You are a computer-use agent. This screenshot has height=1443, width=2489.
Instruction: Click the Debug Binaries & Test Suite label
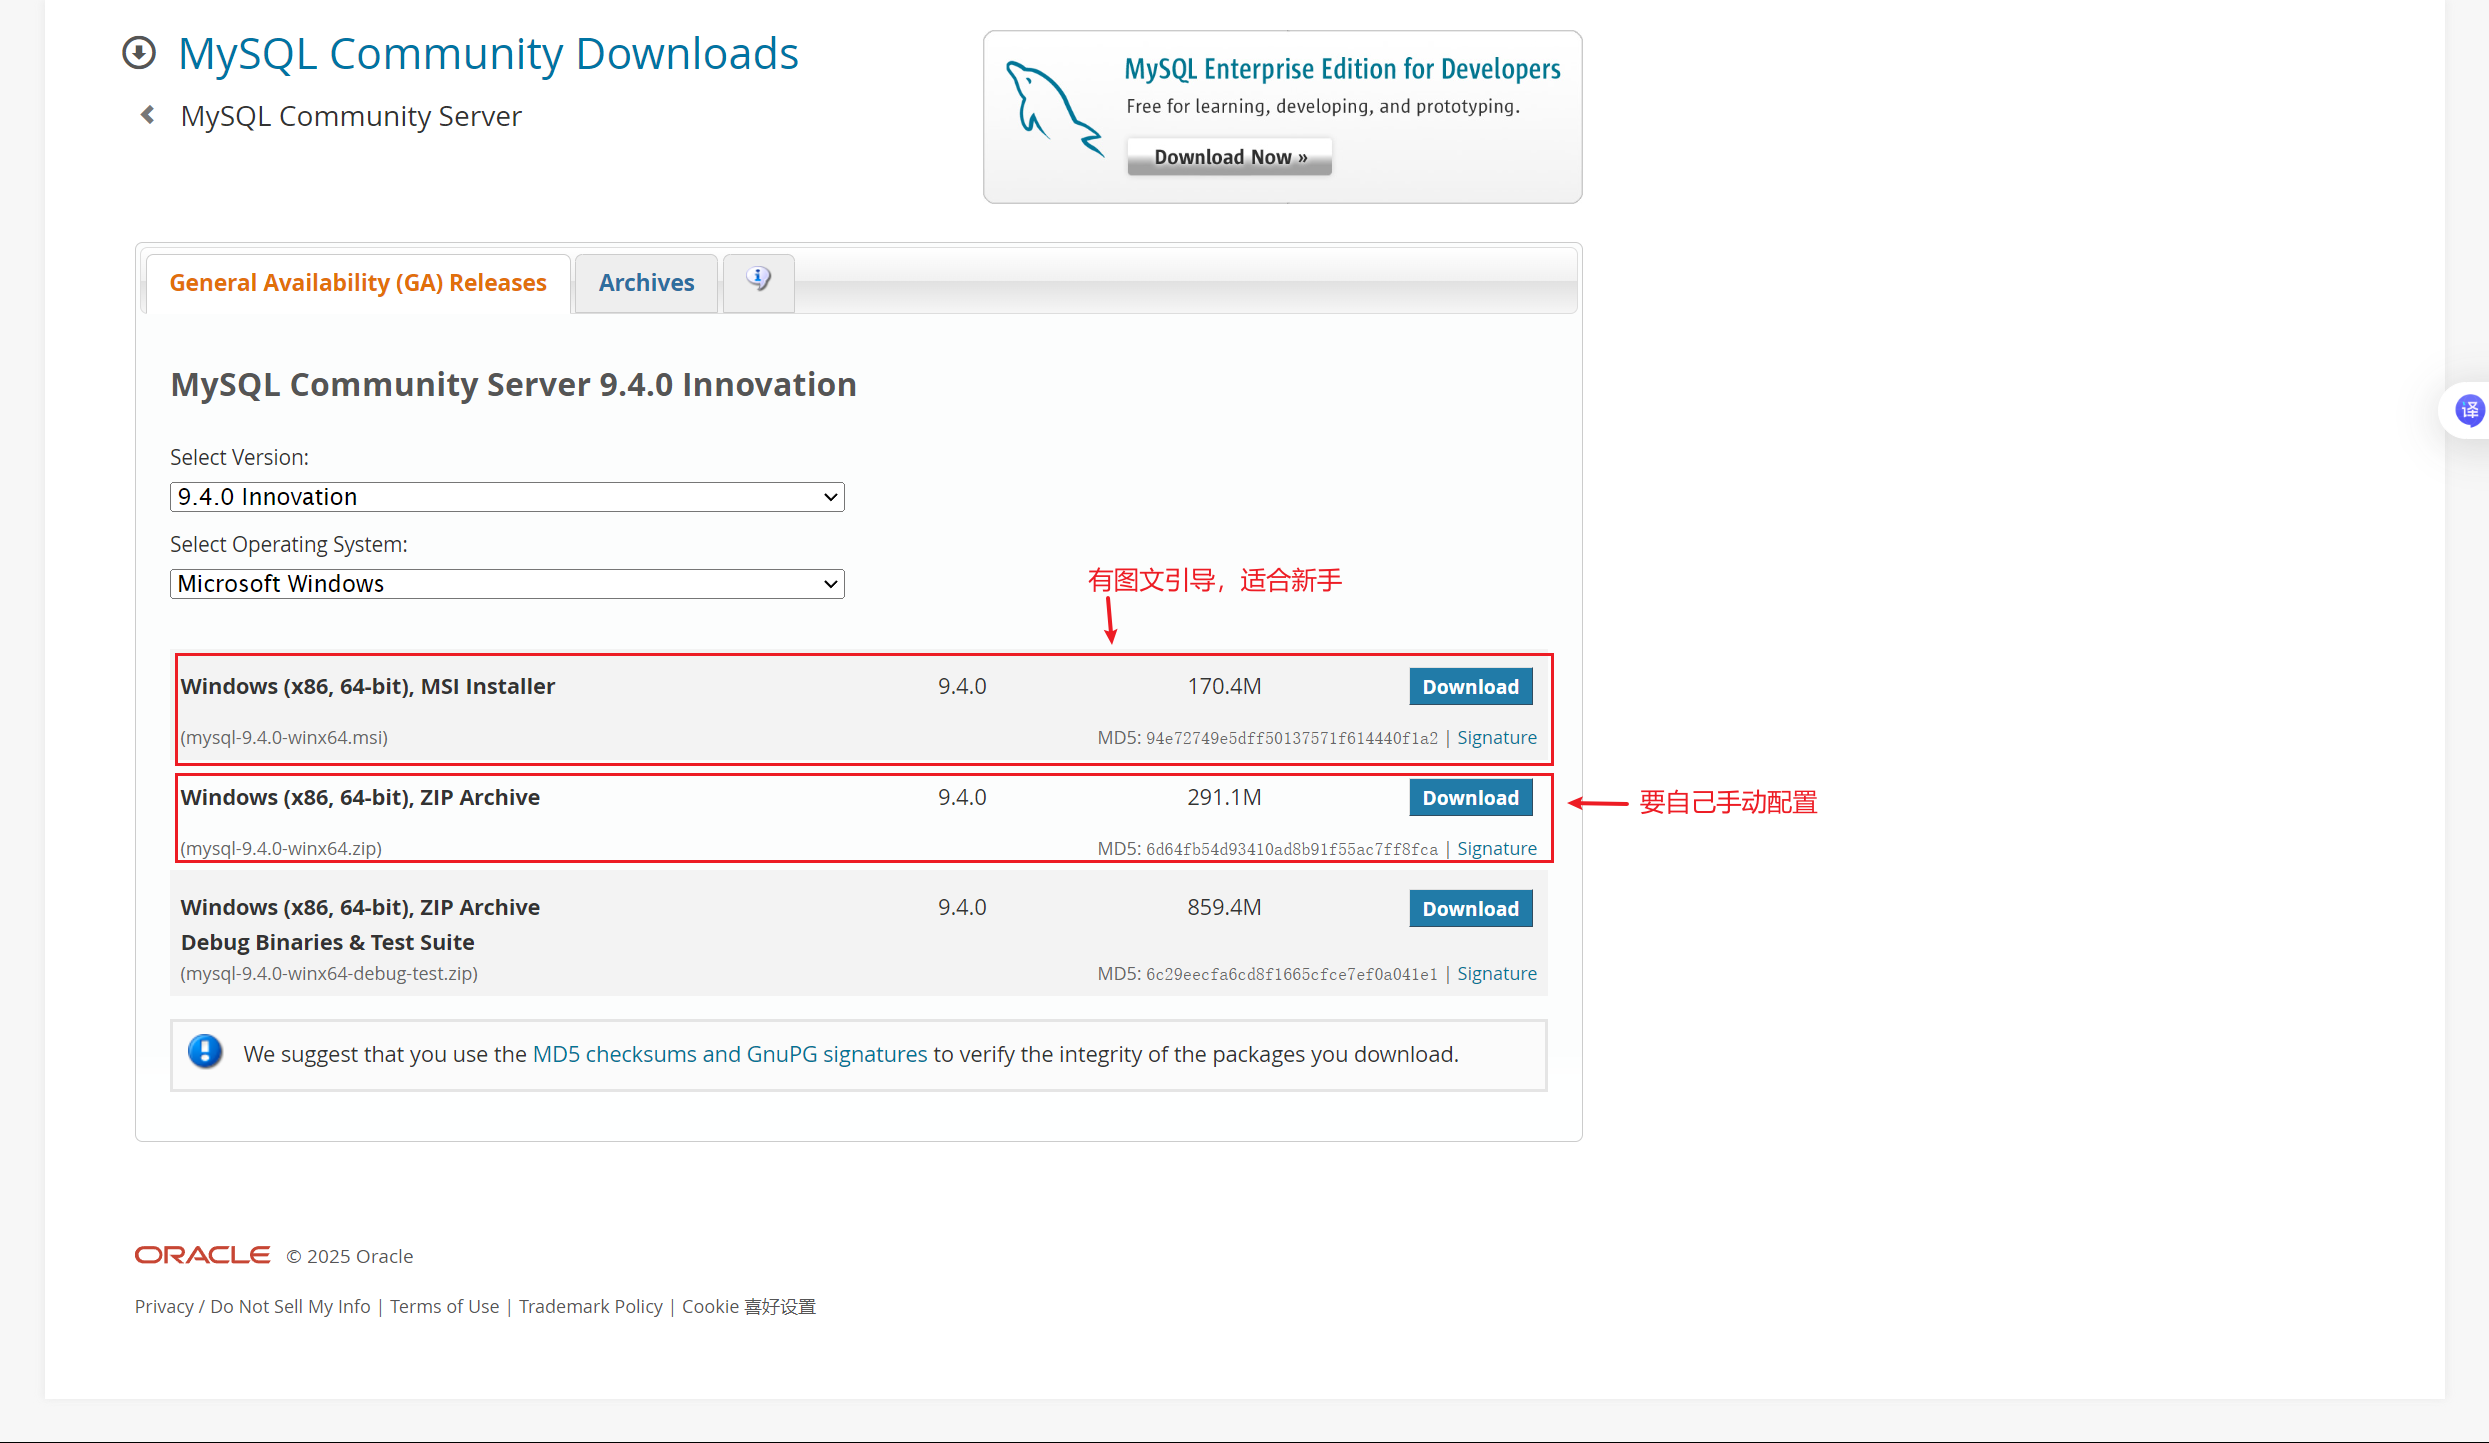click(328, 943)
